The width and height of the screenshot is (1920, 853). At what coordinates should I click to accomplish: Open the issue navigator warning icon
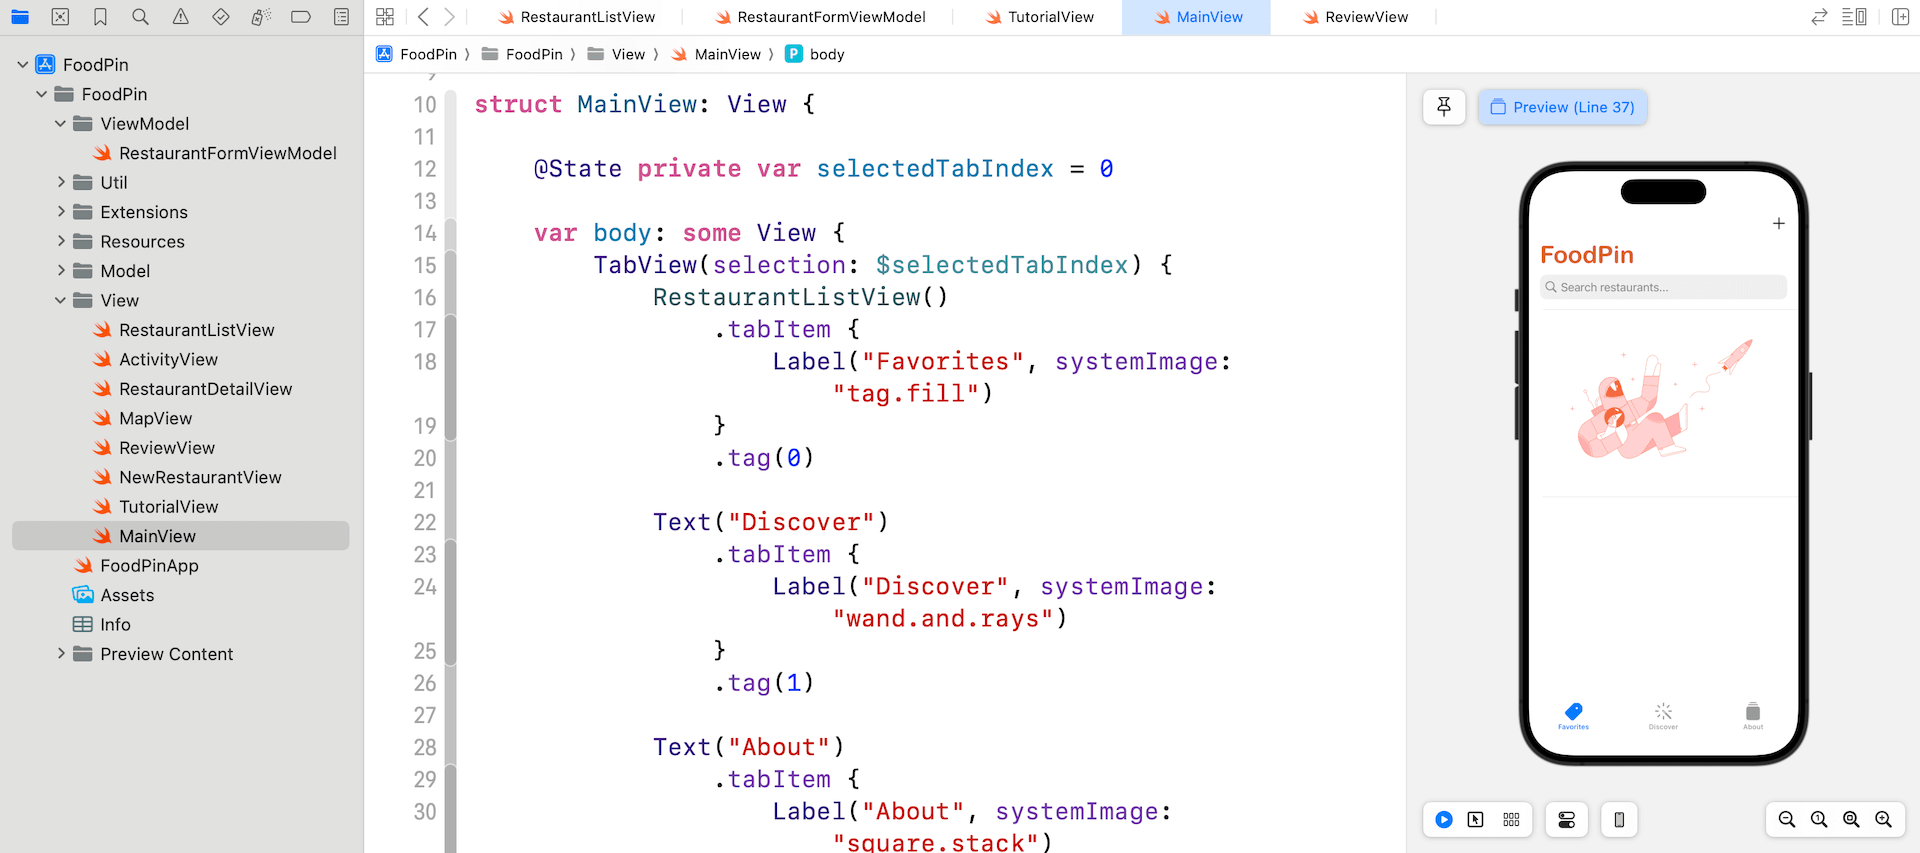tap(180, 17)
